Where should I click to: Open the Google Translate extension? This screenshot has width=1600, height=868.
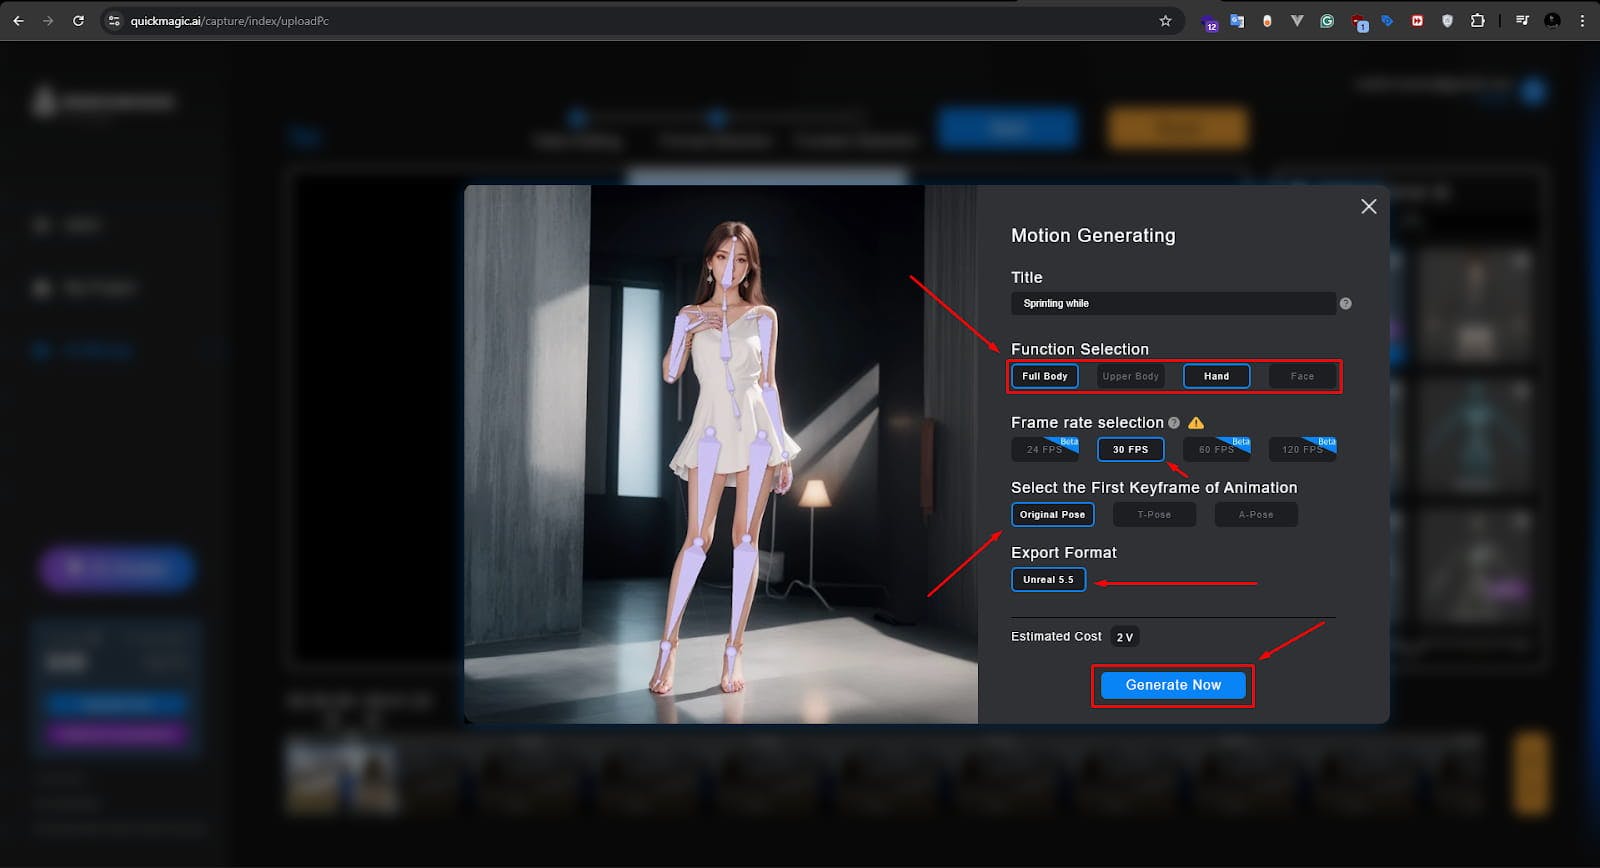(1237, 20)
